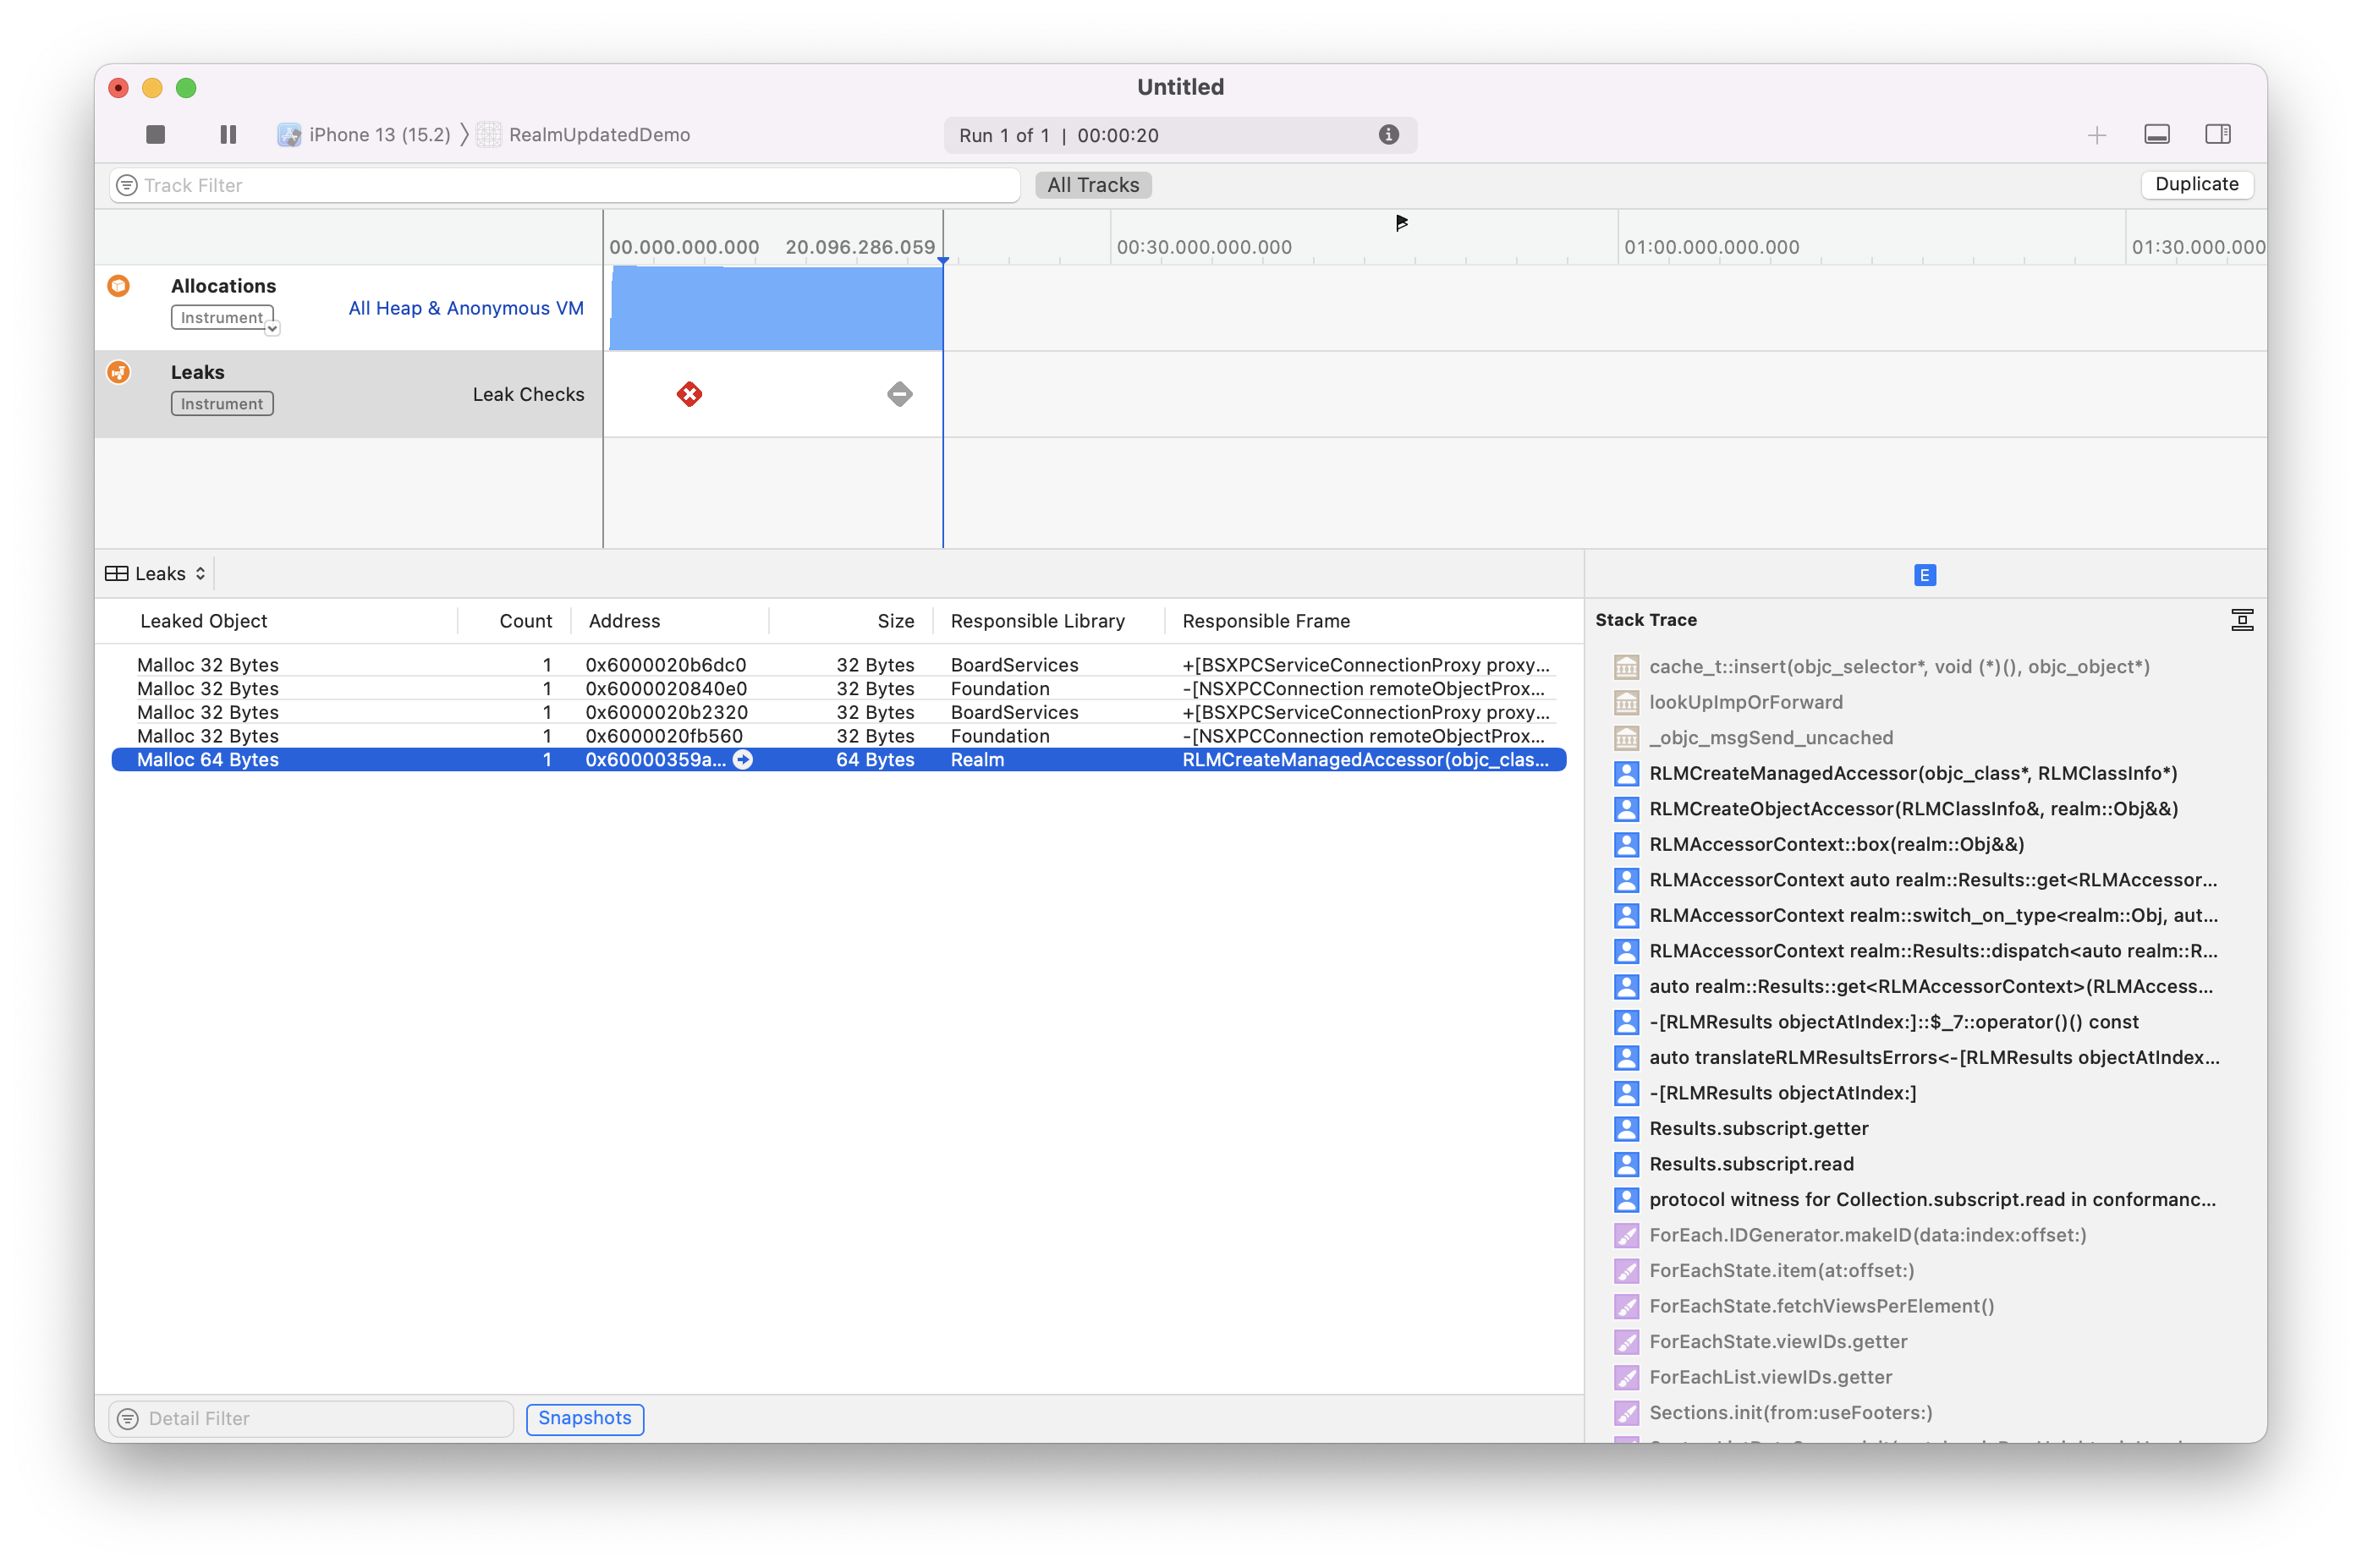2362x1568 pixels.
Task: Sort by Responsible Library column
Action: point(1037,621)
